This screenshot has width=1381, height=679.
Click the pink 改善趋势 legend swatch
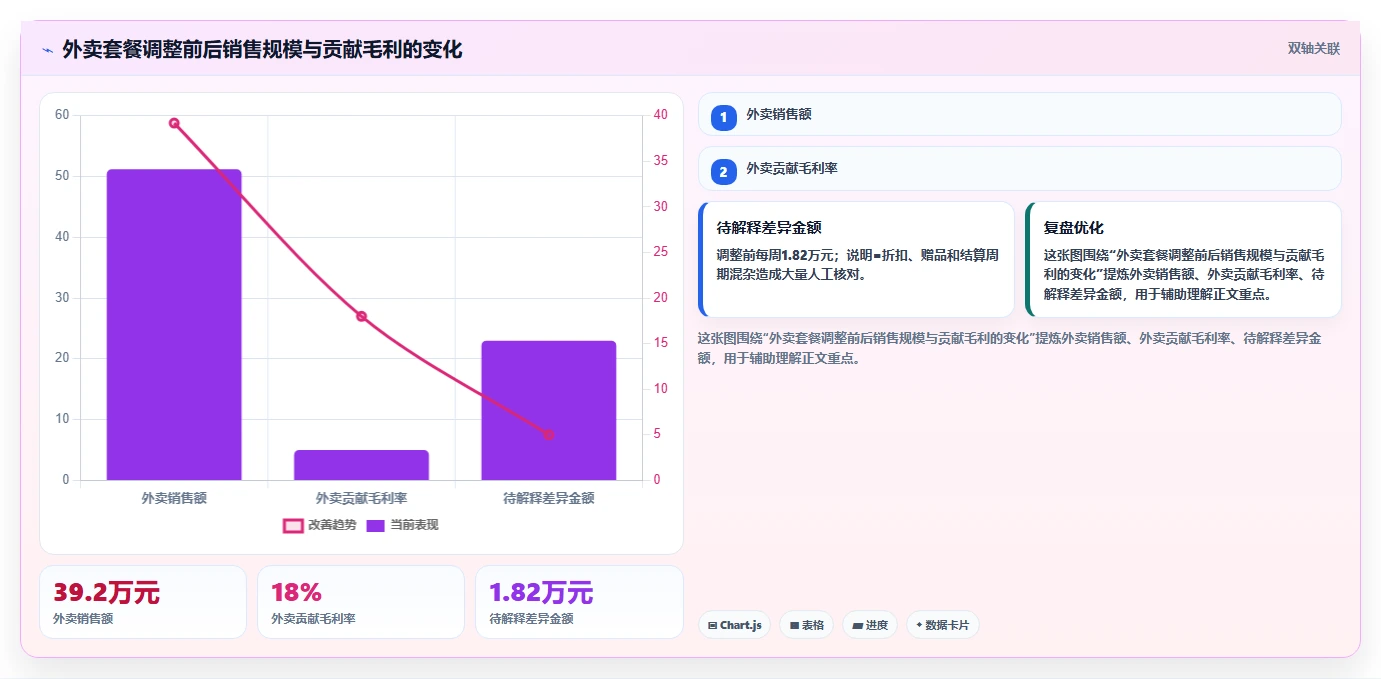pyautogui.click(x=293, y=526)
